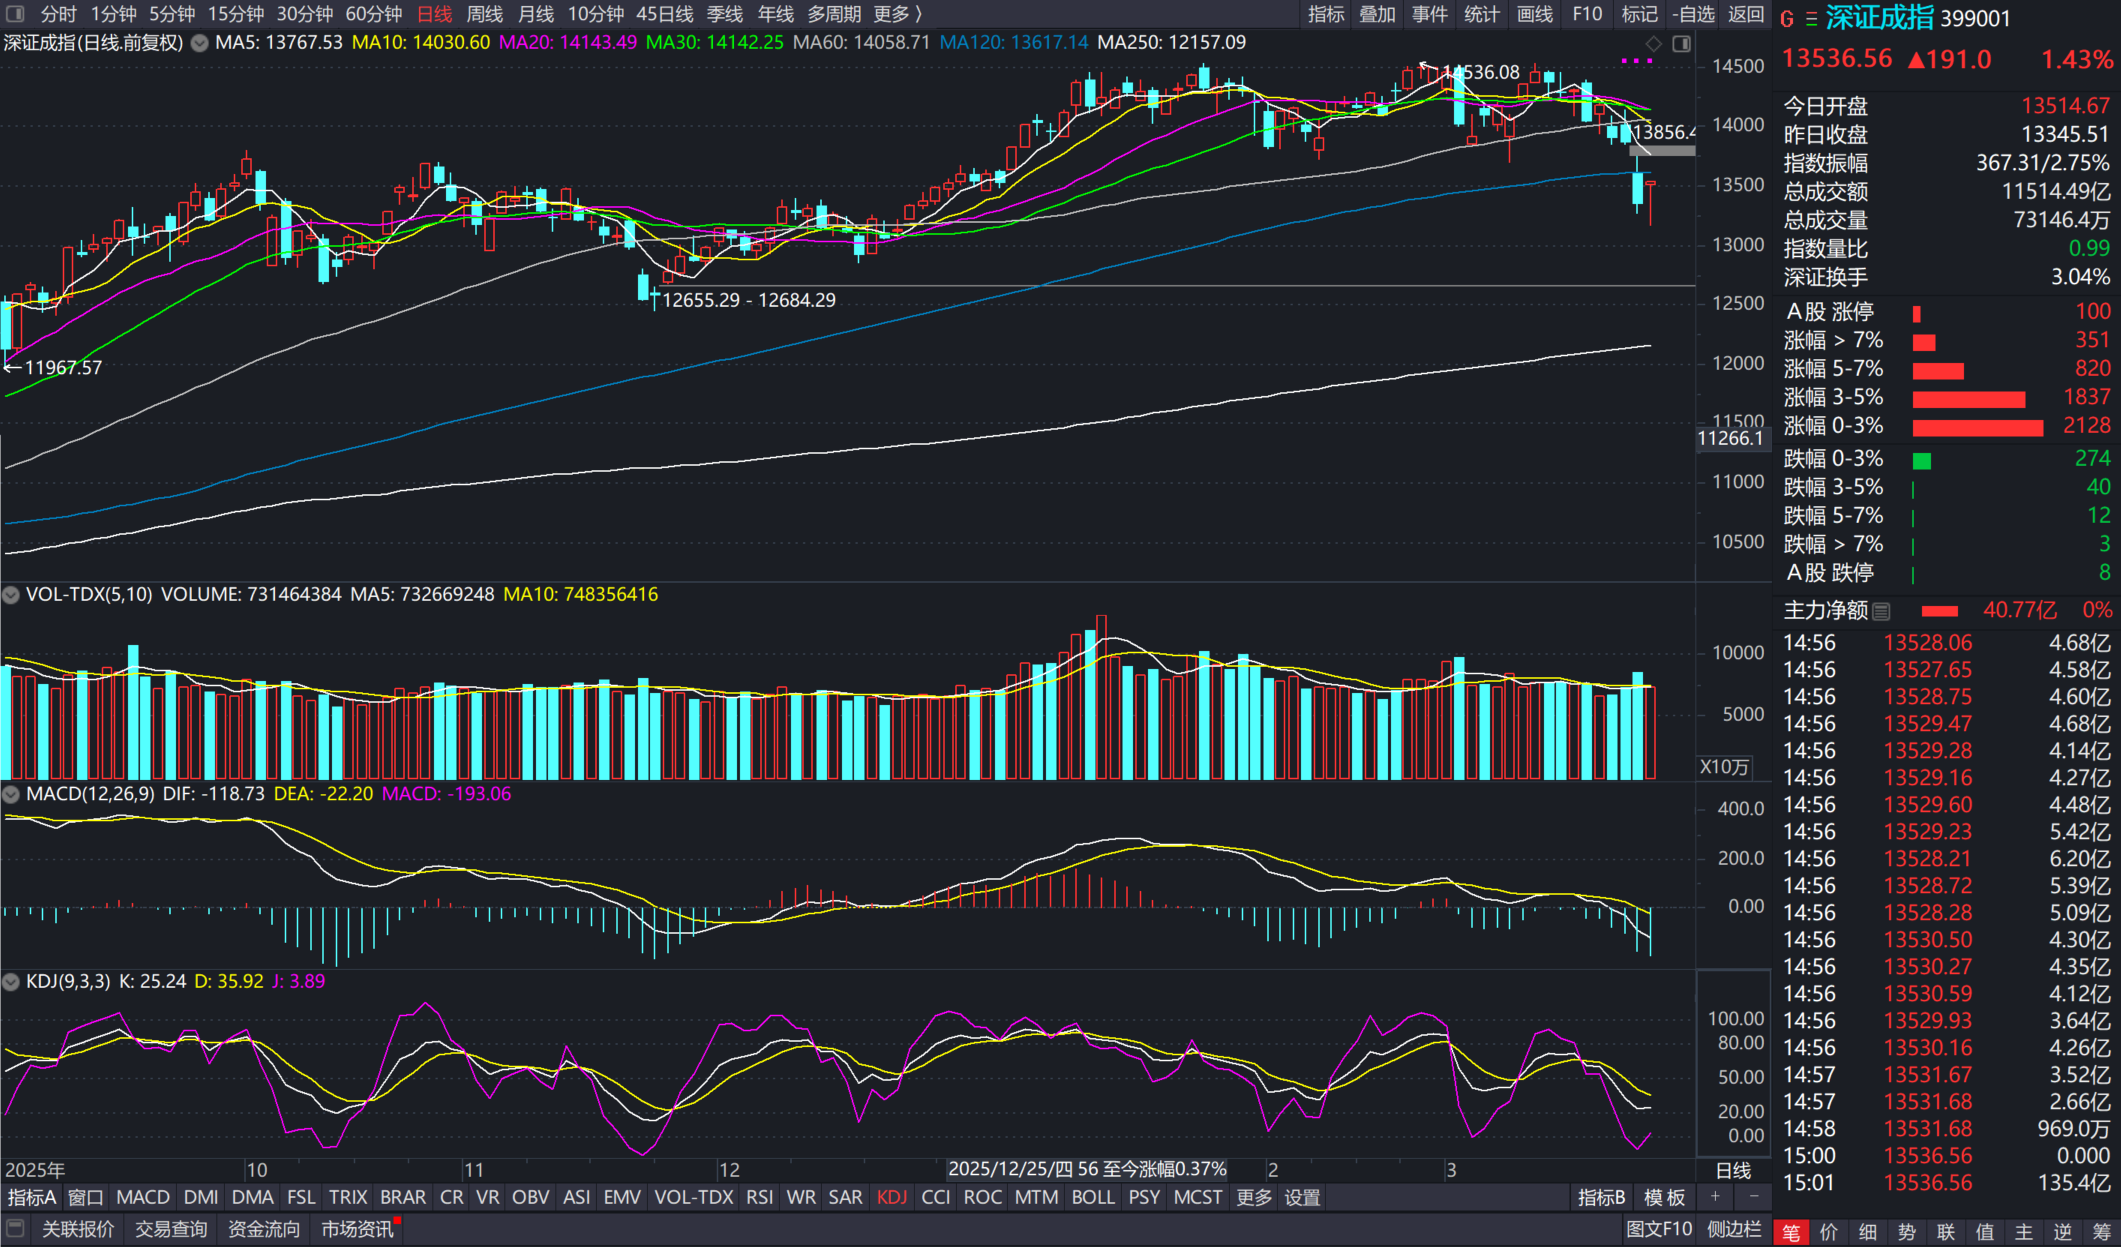Open the three-line menu icon next to 深证成指
Screen dimensions: 2121x1247
tap(1811, 19)
